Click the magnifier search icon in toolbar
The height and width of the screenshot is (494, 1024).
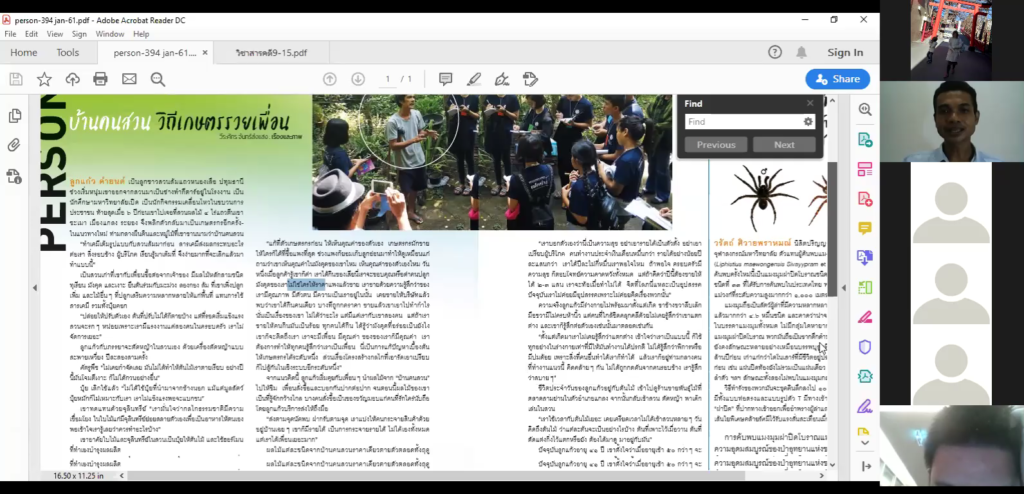[x=157, y=79]
